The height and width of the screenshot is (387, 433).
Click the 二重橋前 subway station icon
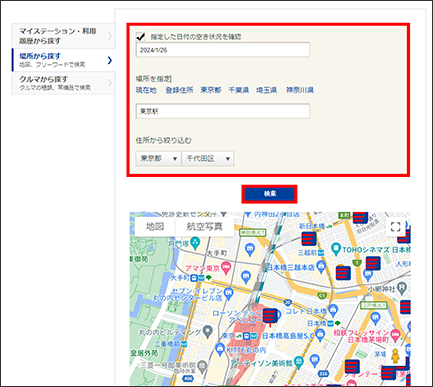[183, 344]
